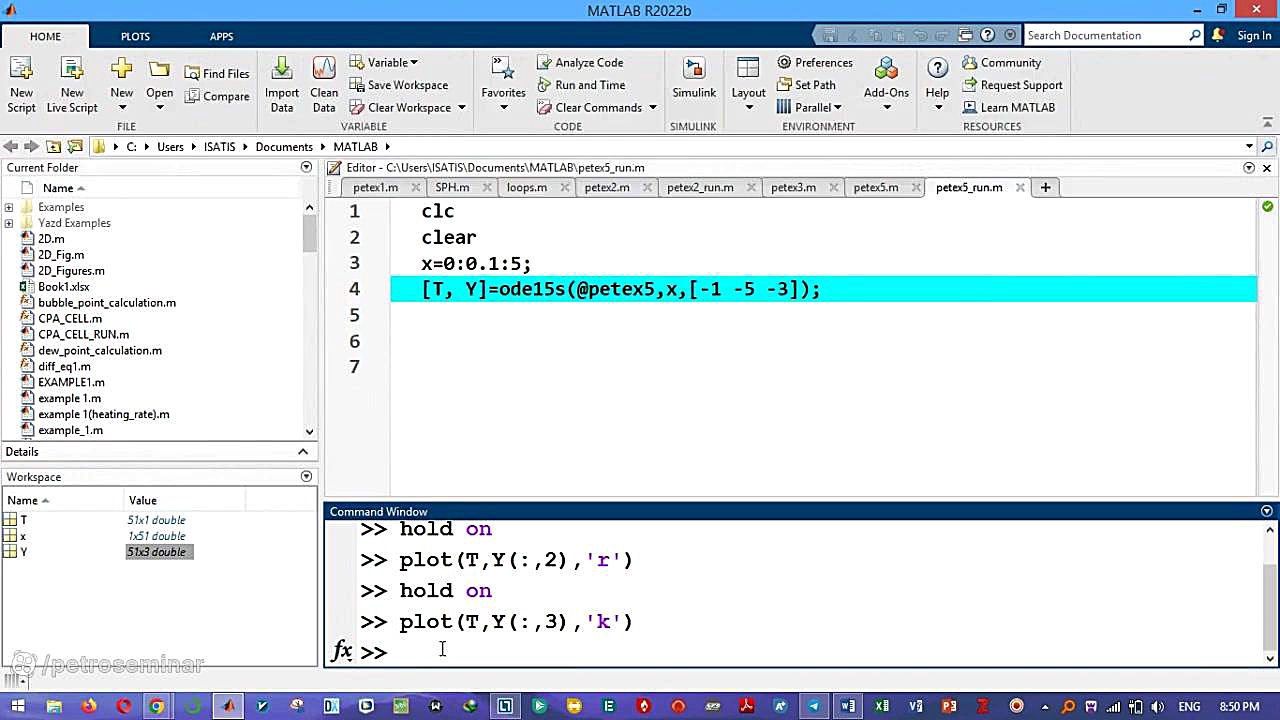Screen dimensions: 1280x720
Task: Expand the Examples folder tree node
Action: coord(9,207)
